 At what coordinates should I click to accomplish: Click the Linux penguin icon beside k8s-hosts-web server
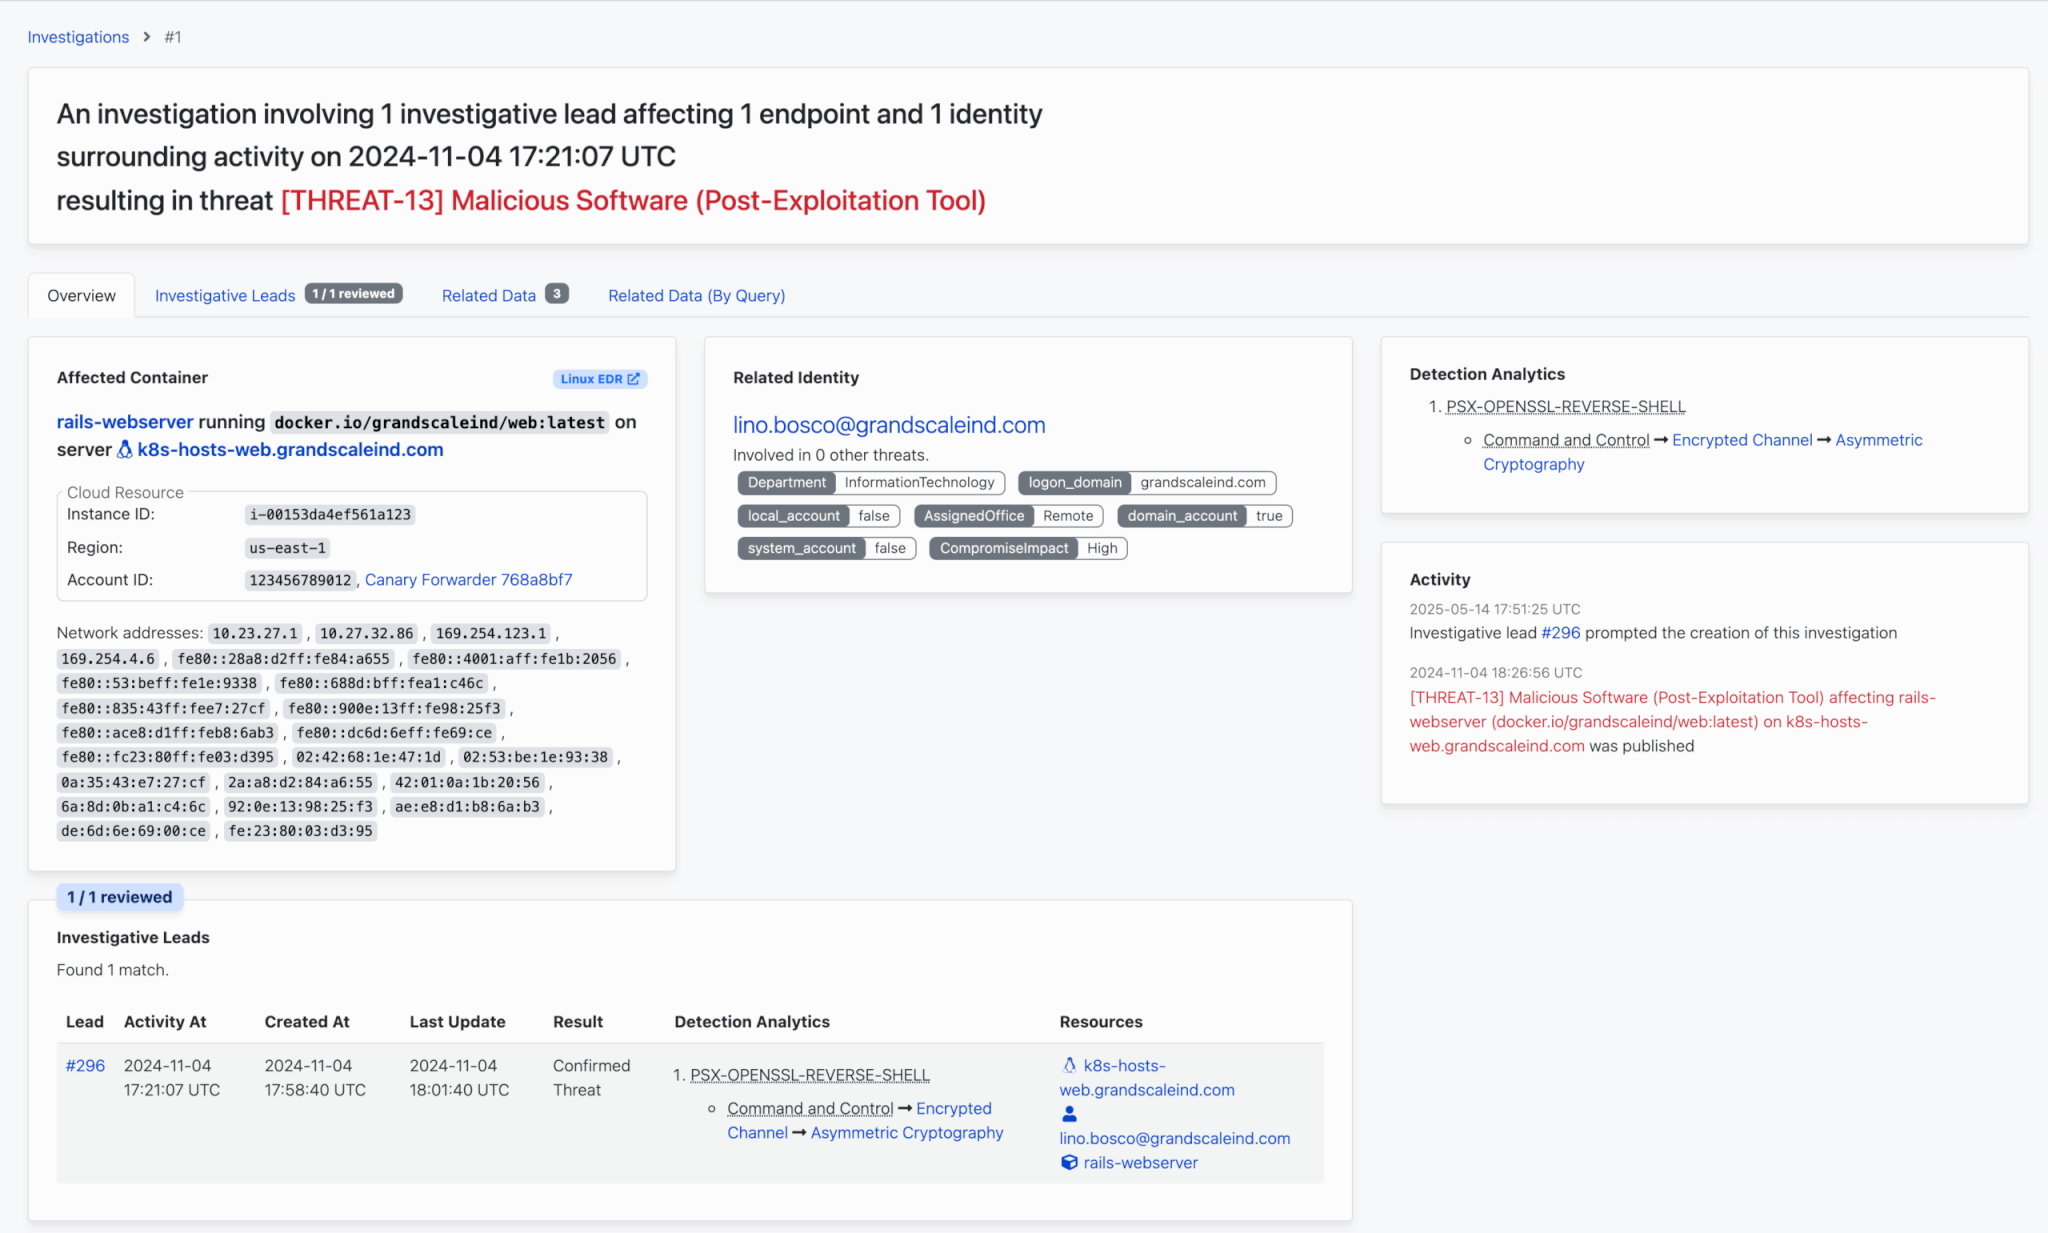[x=125, y=450]
